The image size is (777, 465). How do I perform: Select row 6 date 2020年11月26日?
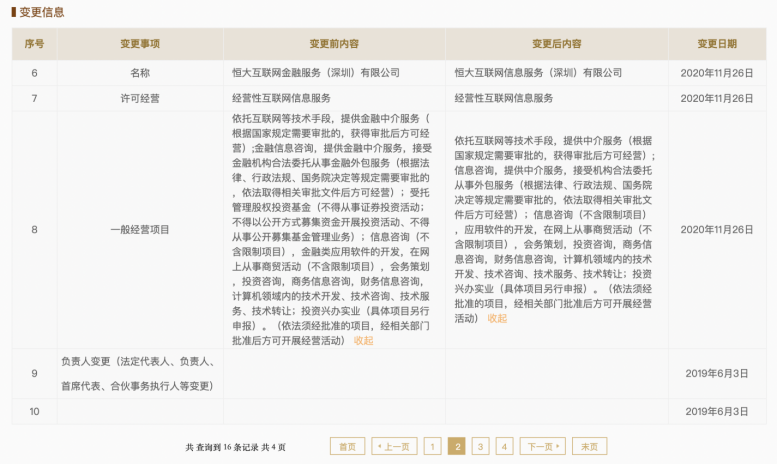(717, 73)
